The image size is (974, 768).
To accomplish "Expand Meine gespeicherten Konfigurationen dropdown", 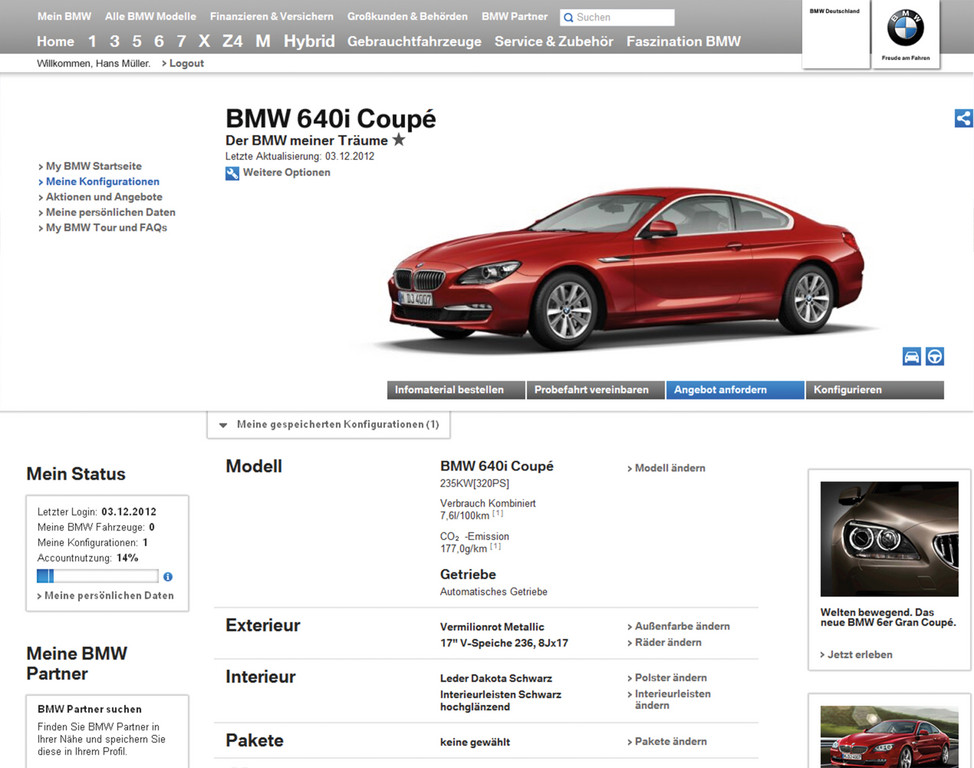I will click(329, 424).
